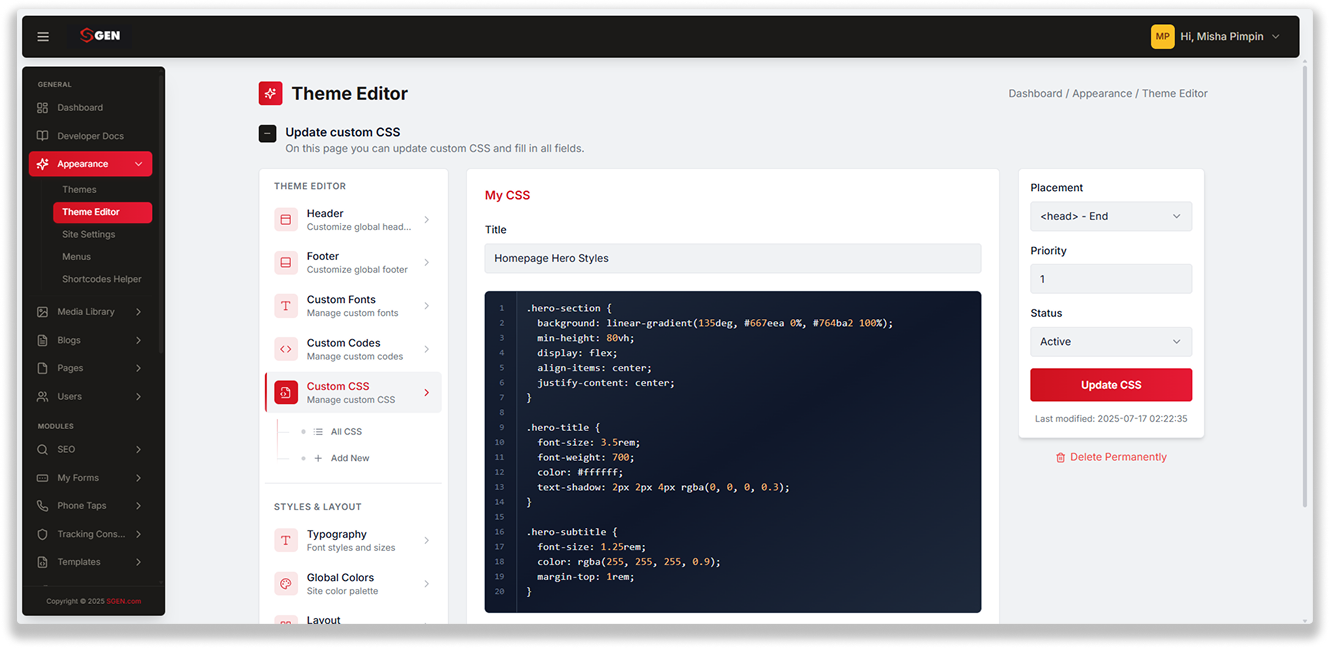Click the Update CSS button
This screenshot has width=1330, height=649.
click(x=1111, y=385)
